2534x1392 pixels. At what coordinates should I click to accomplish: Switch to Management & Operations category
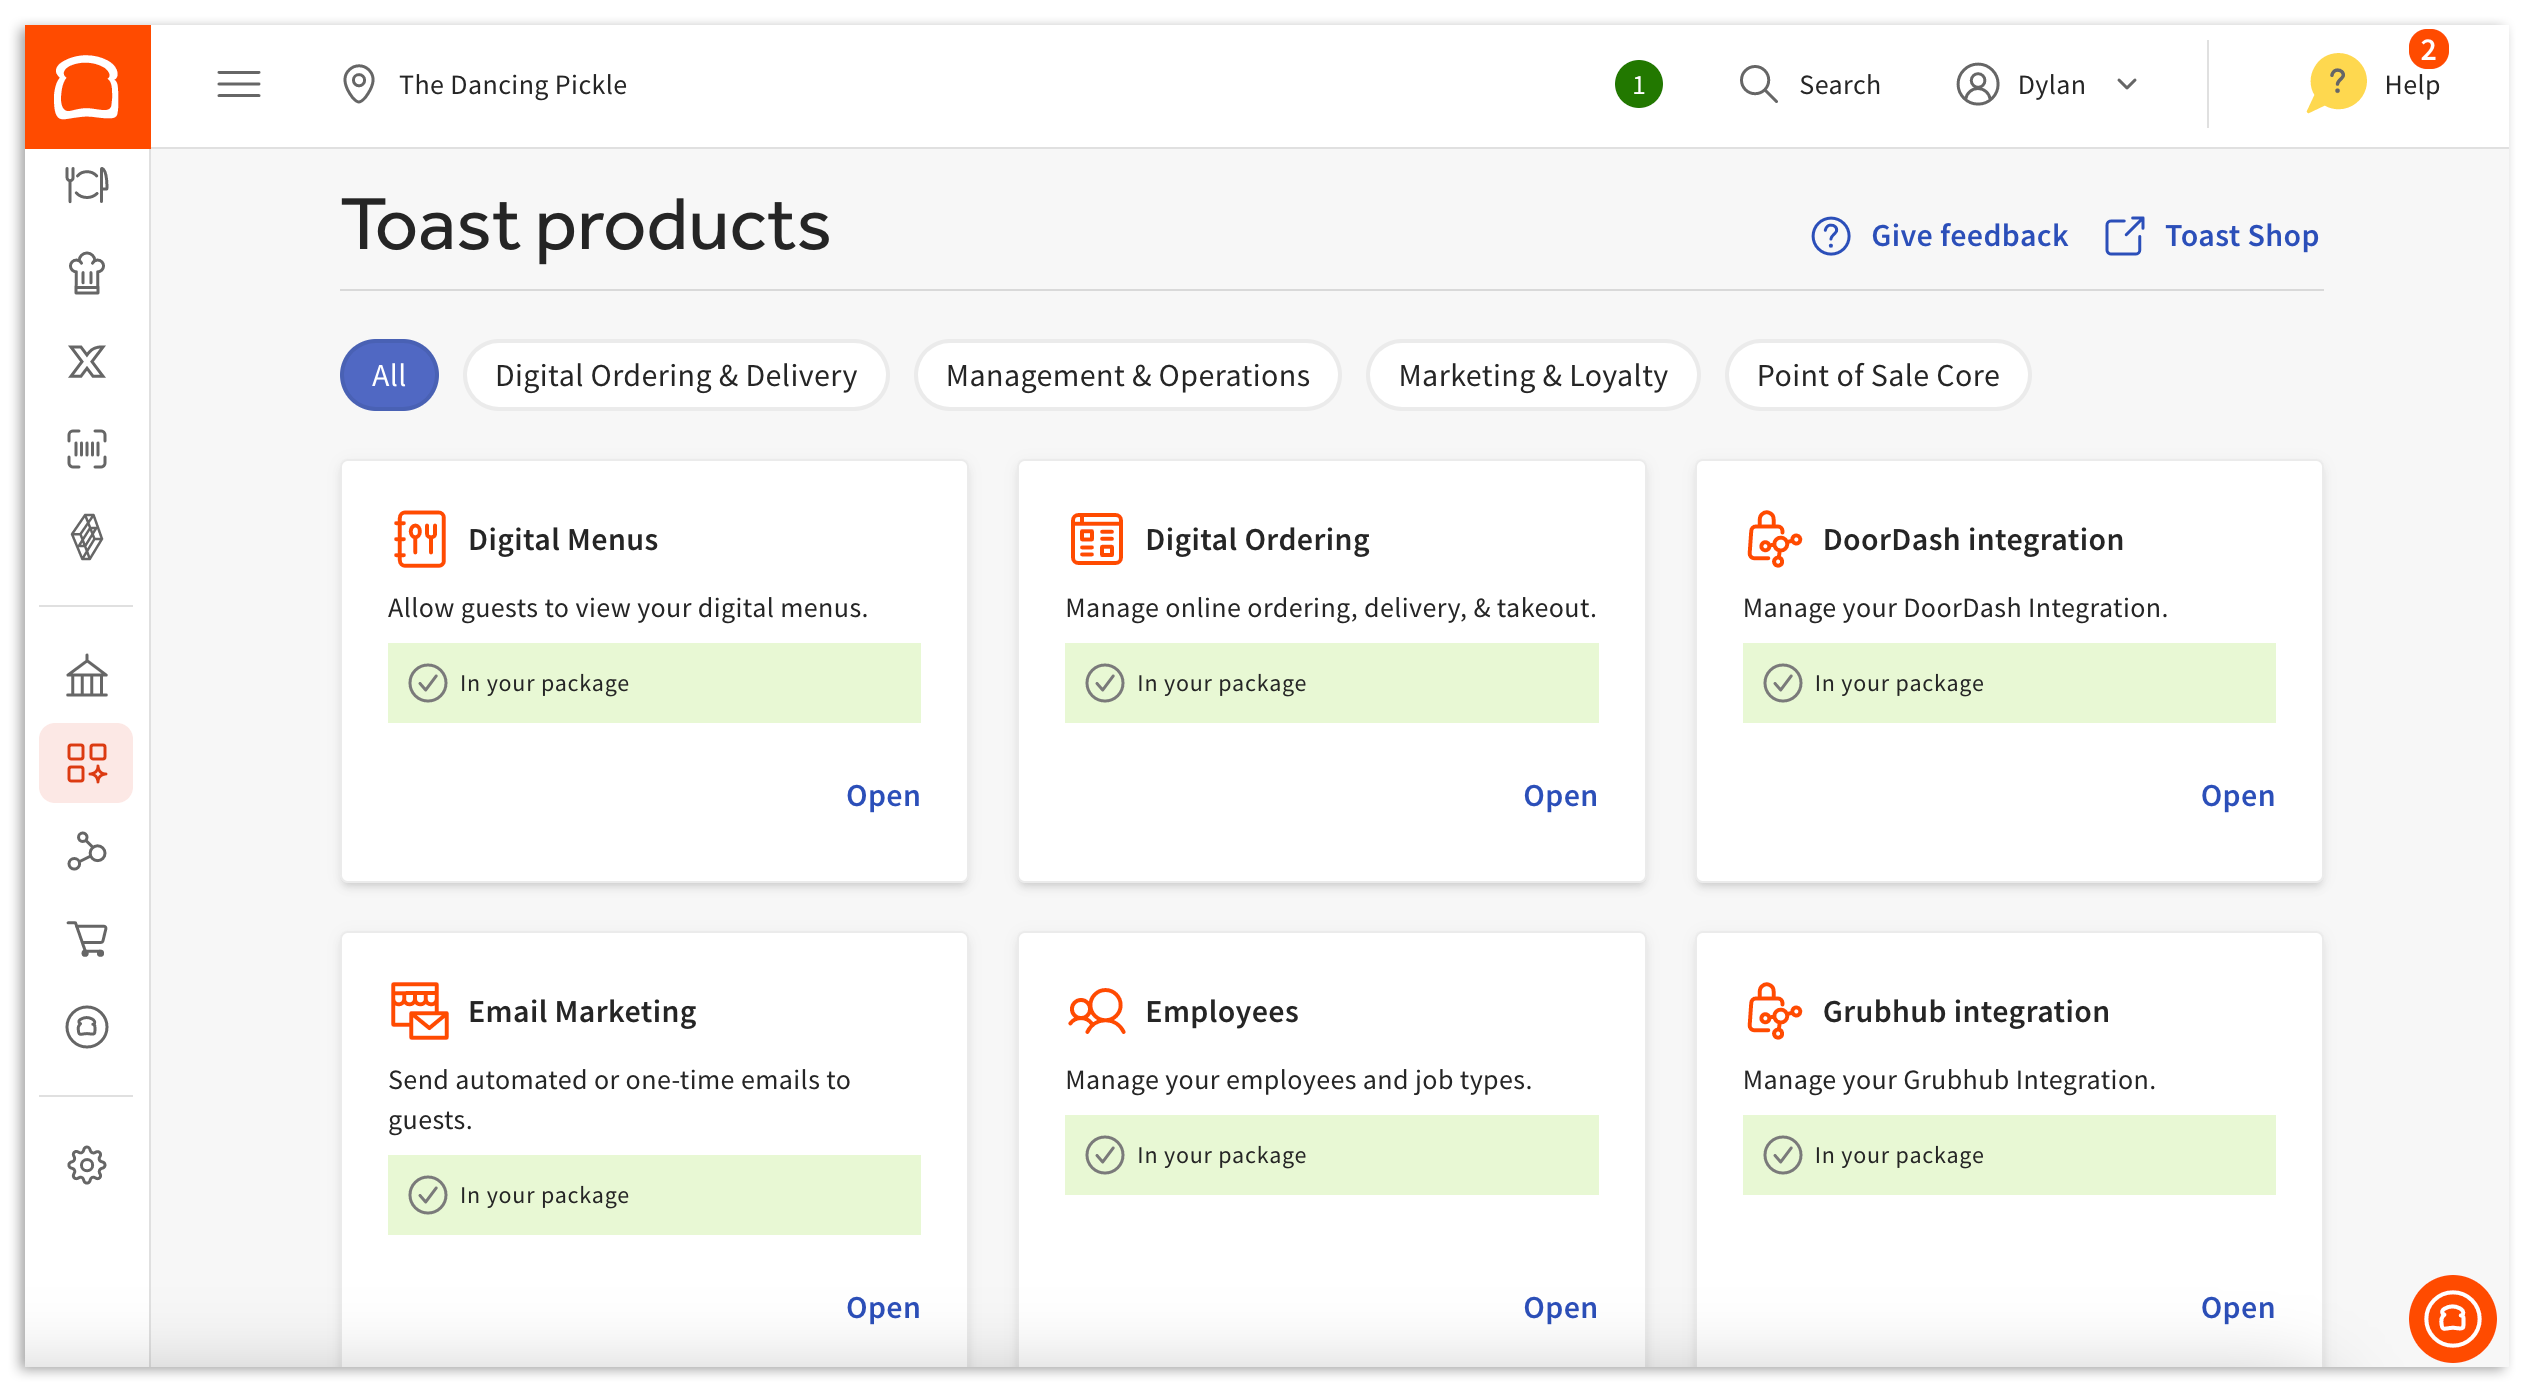[x=1127, y=376]
